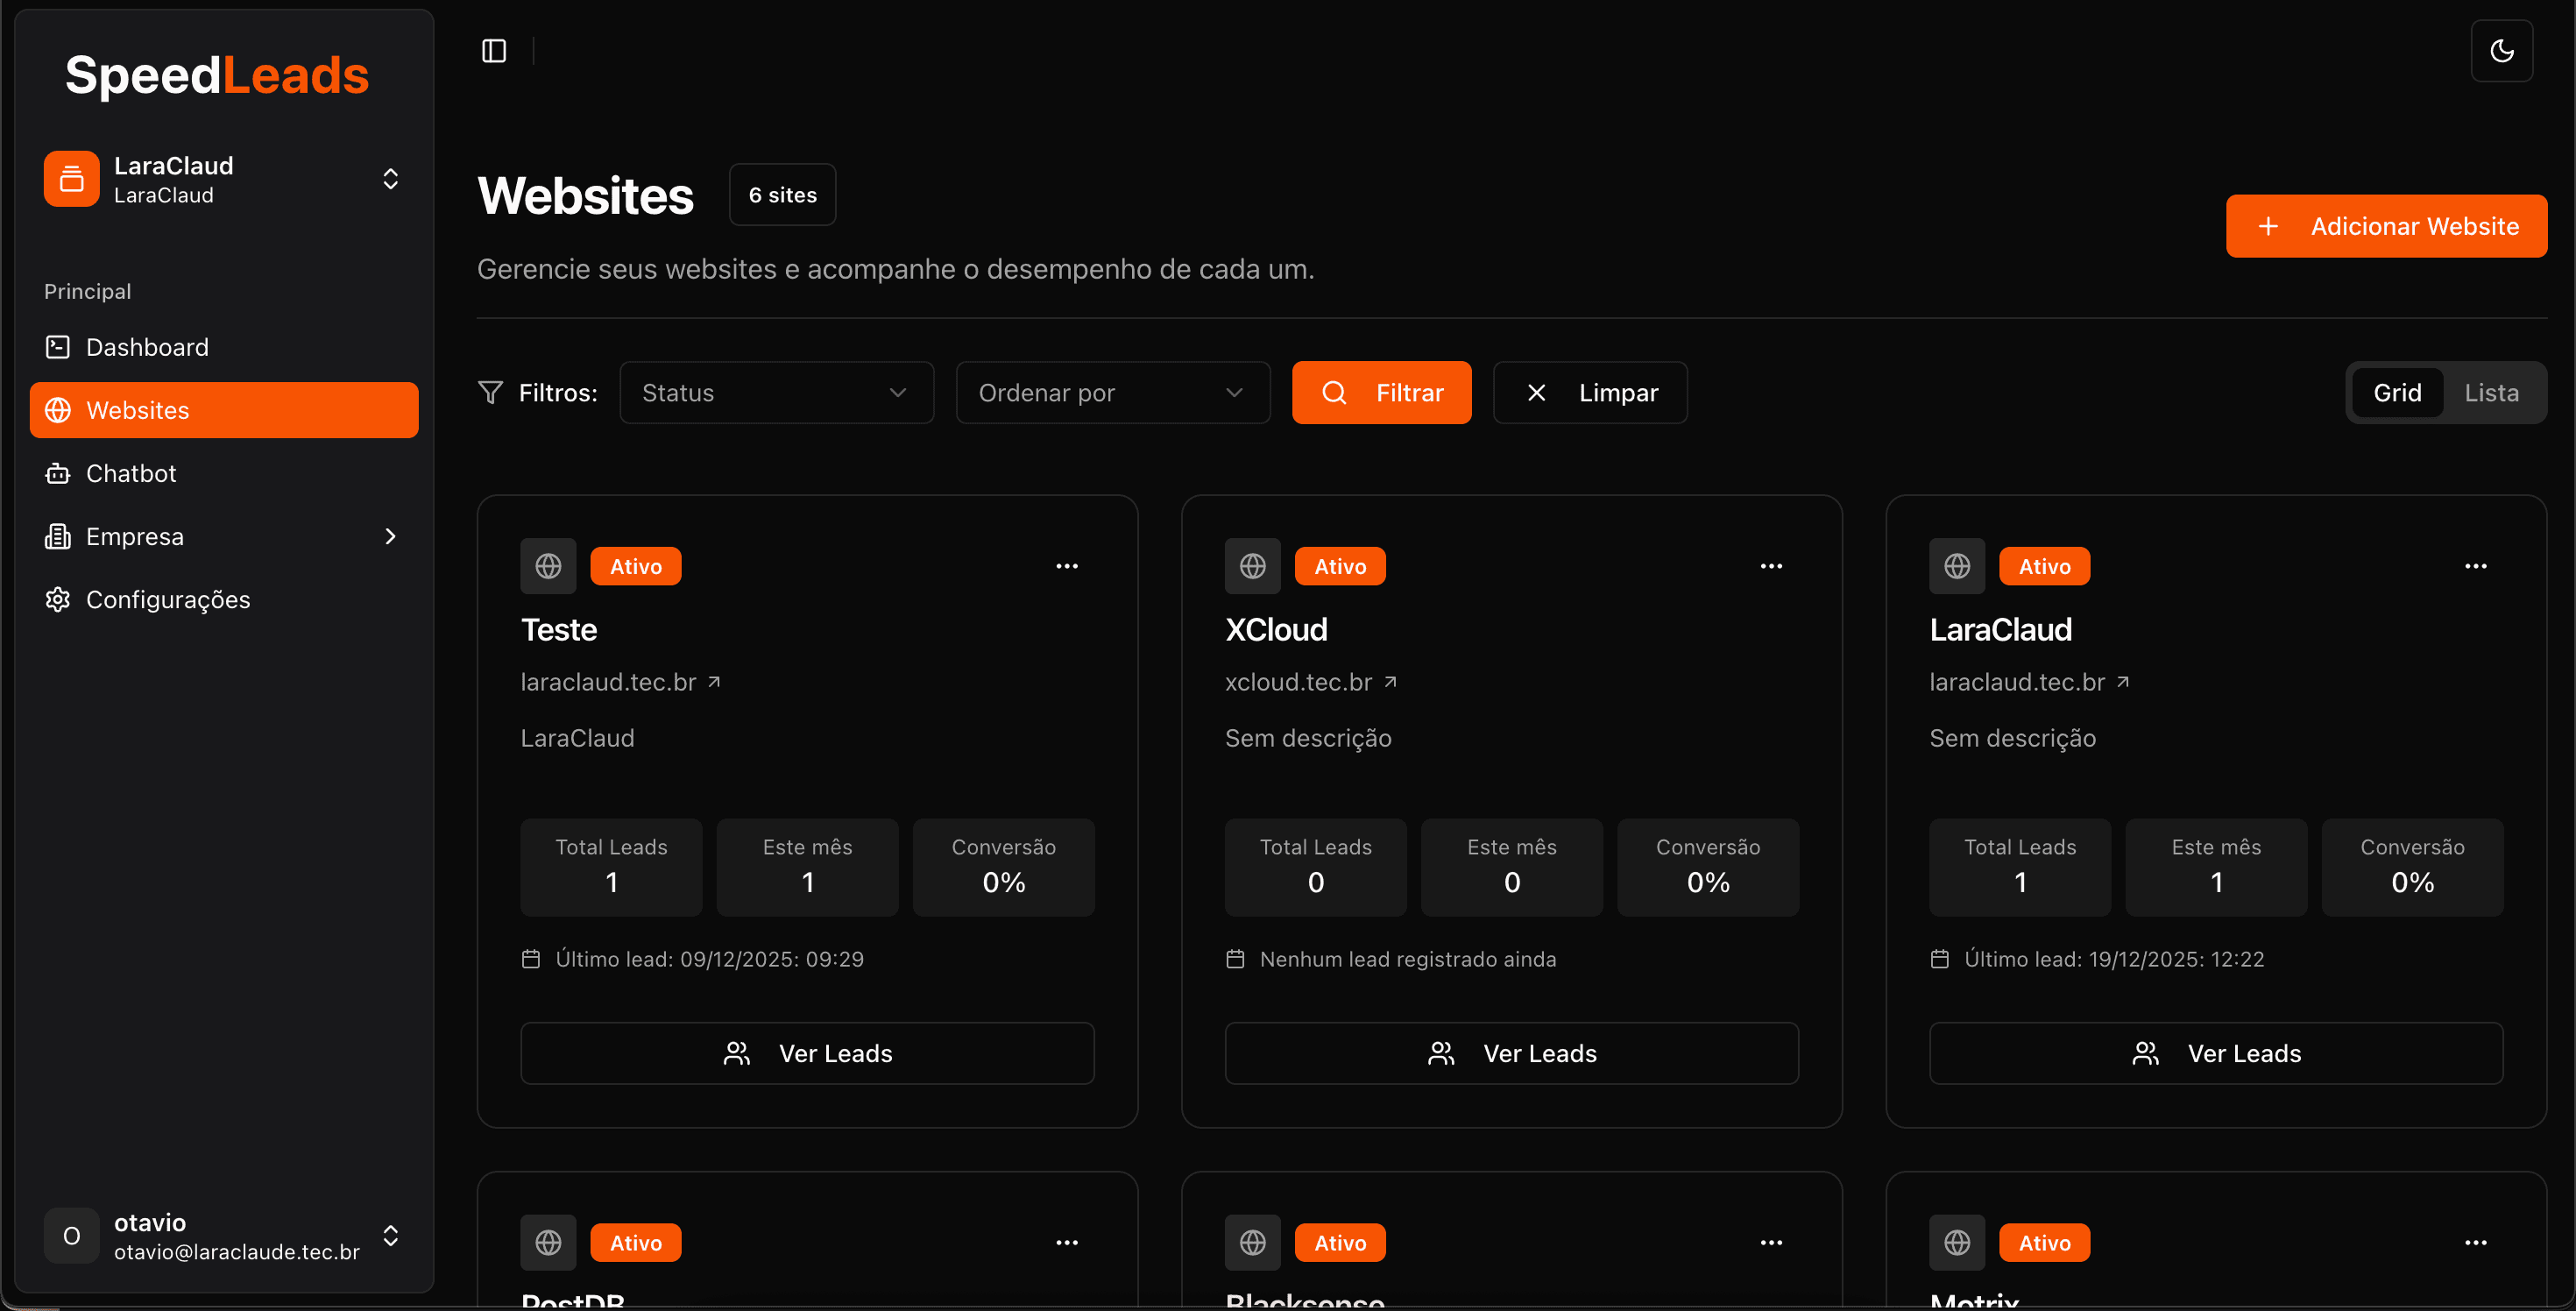This screenshot has width=2576, height=1311.
Task: Open the sidebar collapse icon at top
Action: pos(493,50)
